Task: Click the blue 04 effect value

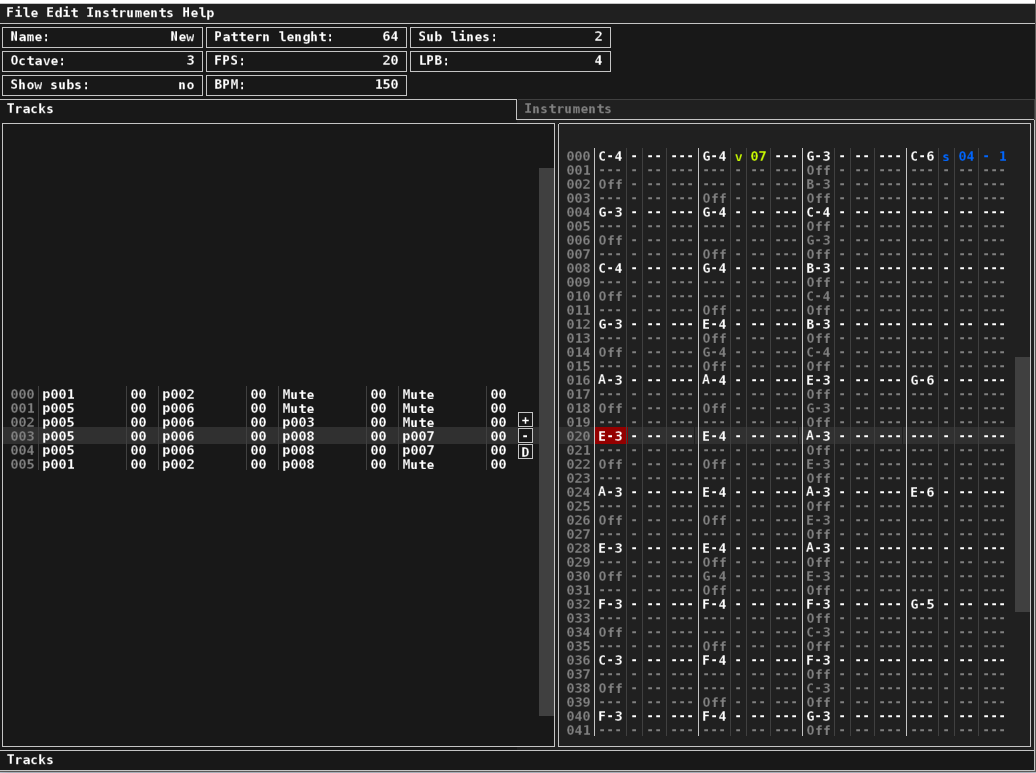Action: coord(966,157)
